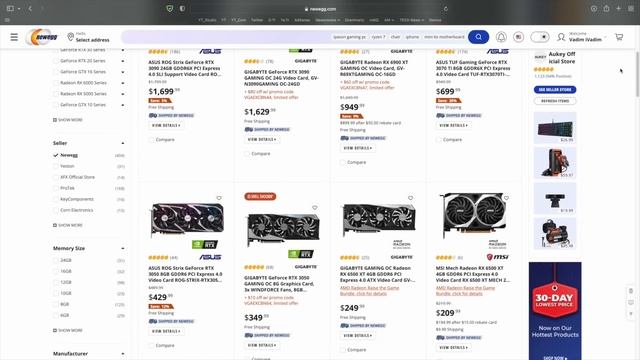Click the See Seller Store blue button
The image size is (640, 360).
pyautogui.click(x=555, y=89)
